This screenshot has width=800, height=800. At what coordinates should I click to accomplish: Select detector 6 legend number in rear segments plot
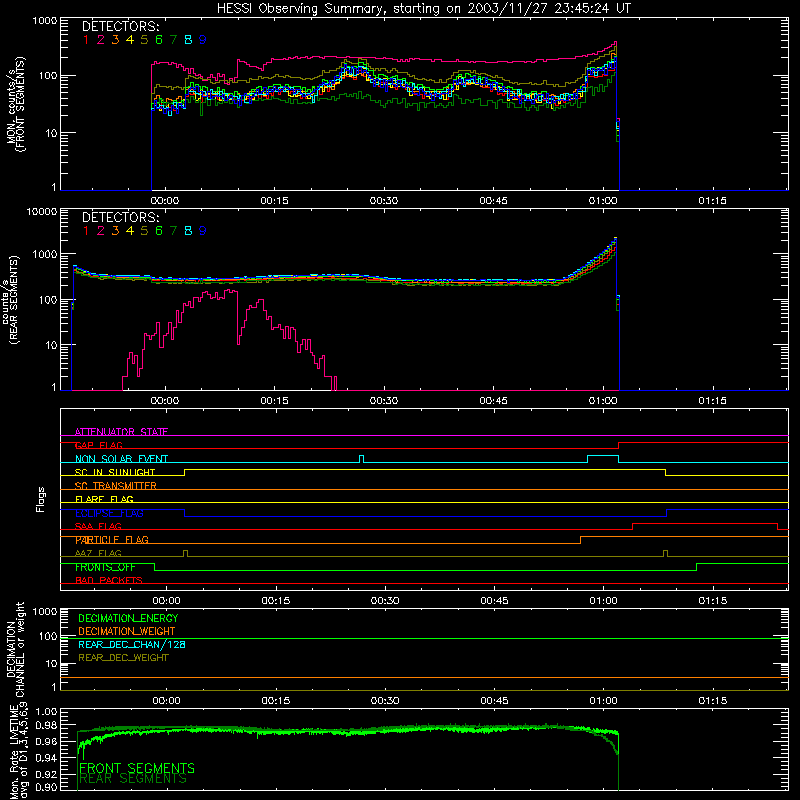coord(159,231)
